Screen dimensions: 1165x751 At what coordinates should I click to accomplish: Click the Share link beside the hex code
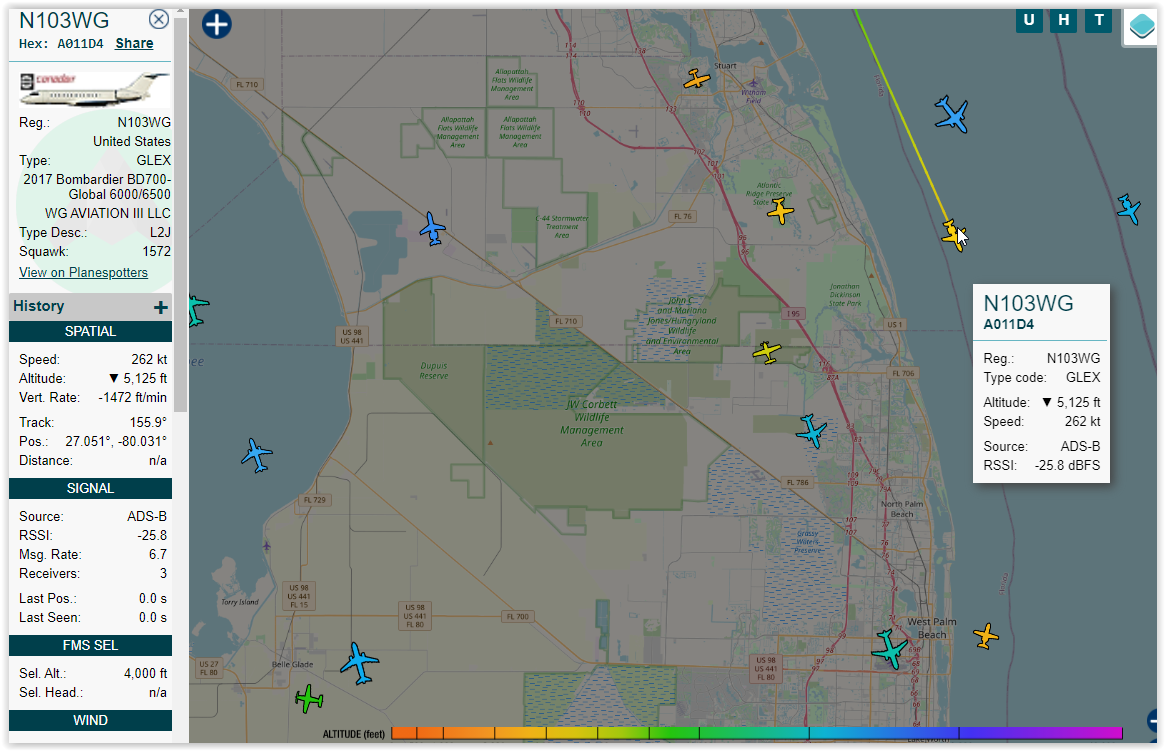(x=134, y=43)
